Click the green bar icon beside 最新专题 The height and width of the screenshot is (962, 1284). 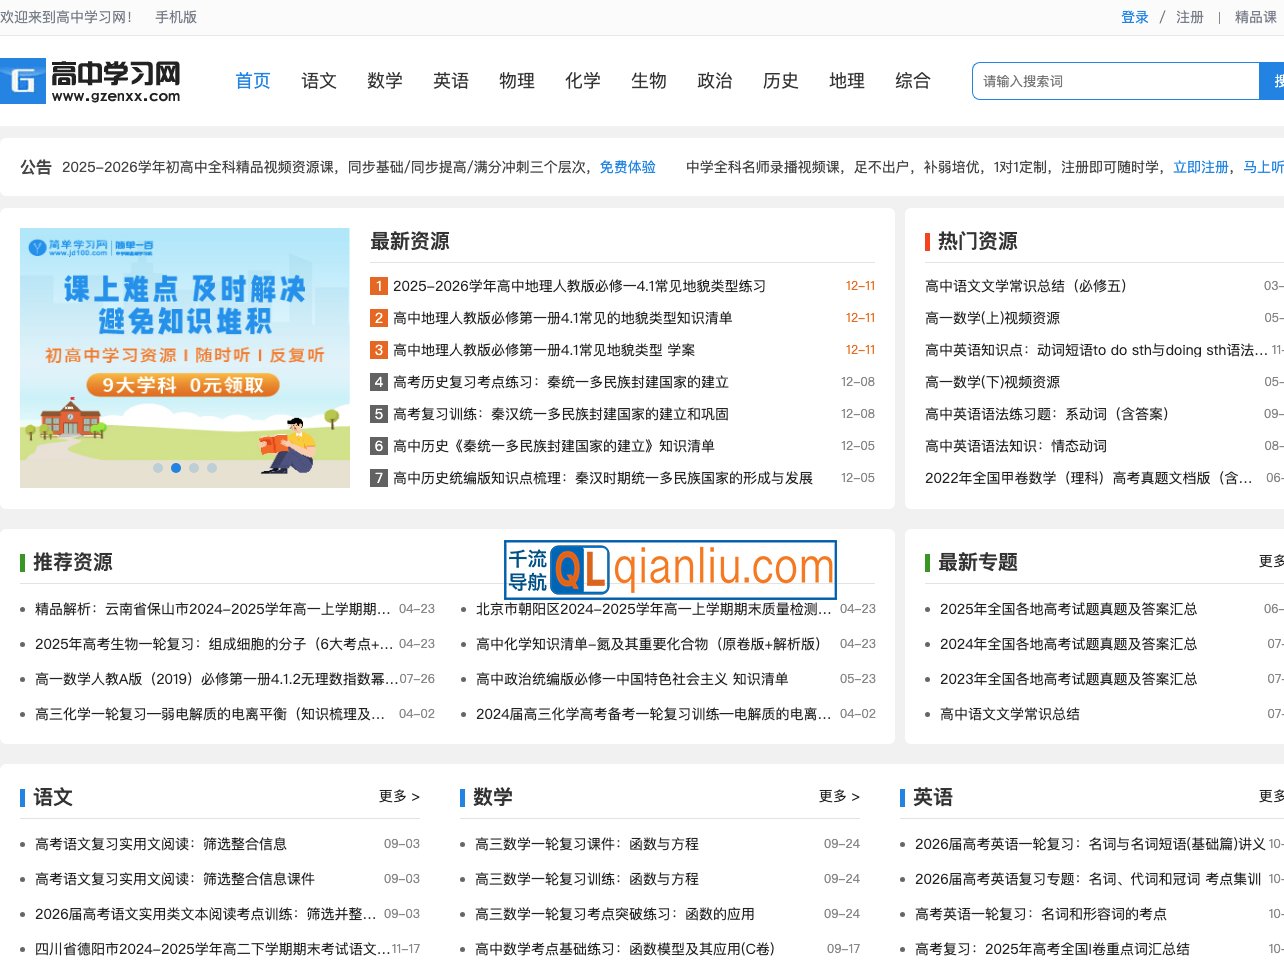[929, 562]
